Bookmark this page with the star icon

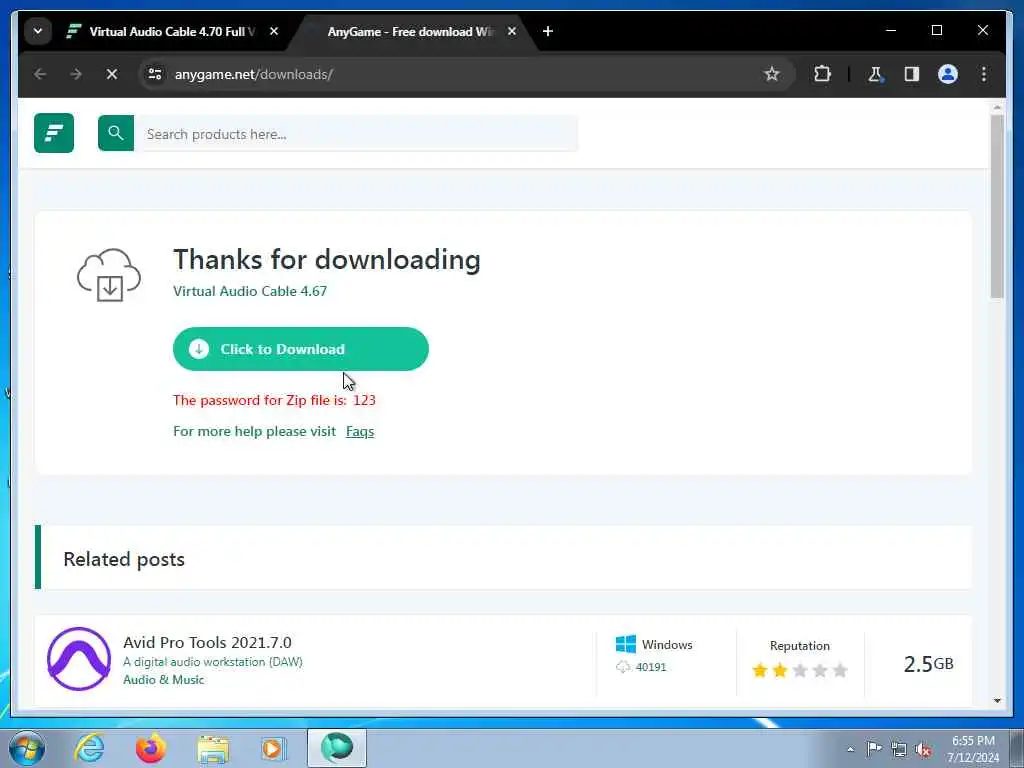tap(772, 74)
